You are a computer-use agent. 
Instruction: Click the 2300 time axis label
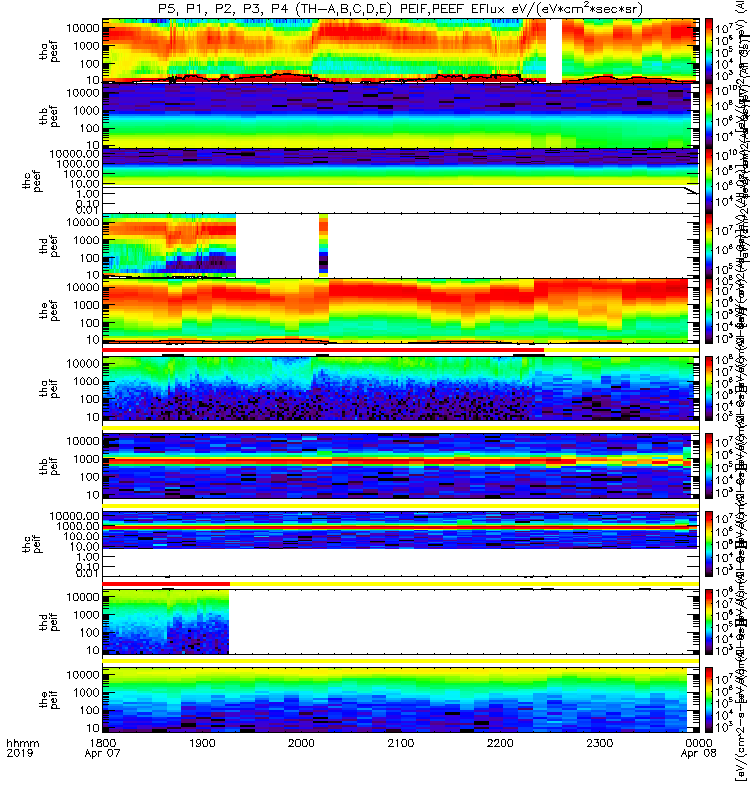(x=599, y=743)
